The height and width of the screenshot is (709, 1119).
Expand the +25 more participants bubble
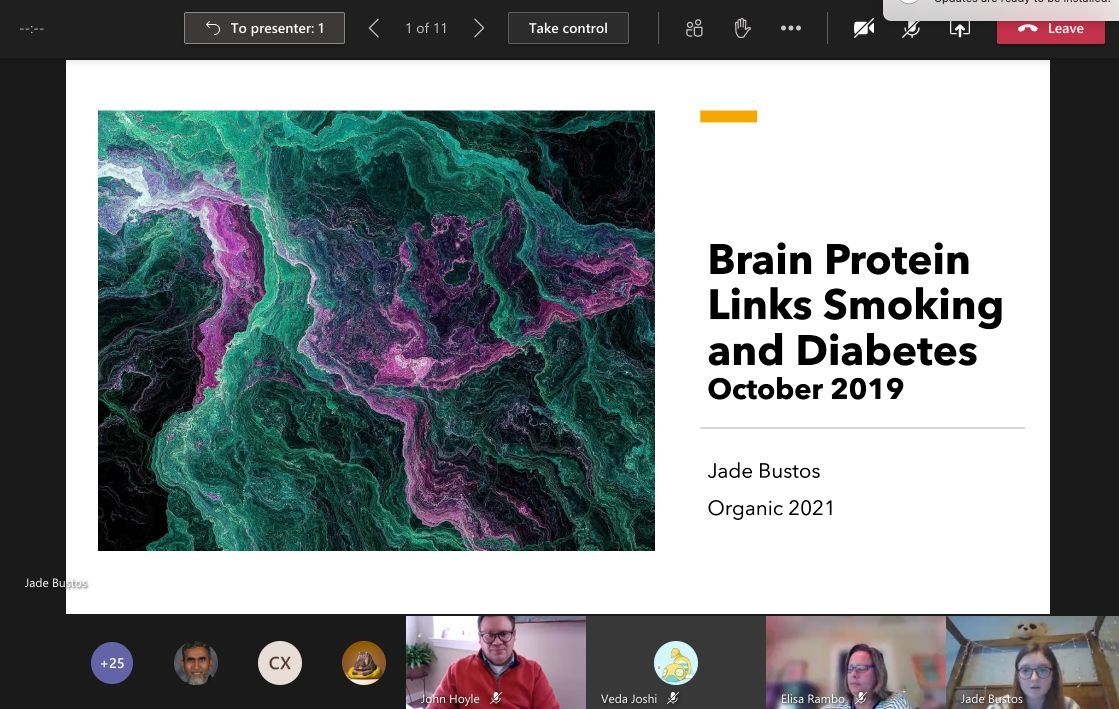112,663
